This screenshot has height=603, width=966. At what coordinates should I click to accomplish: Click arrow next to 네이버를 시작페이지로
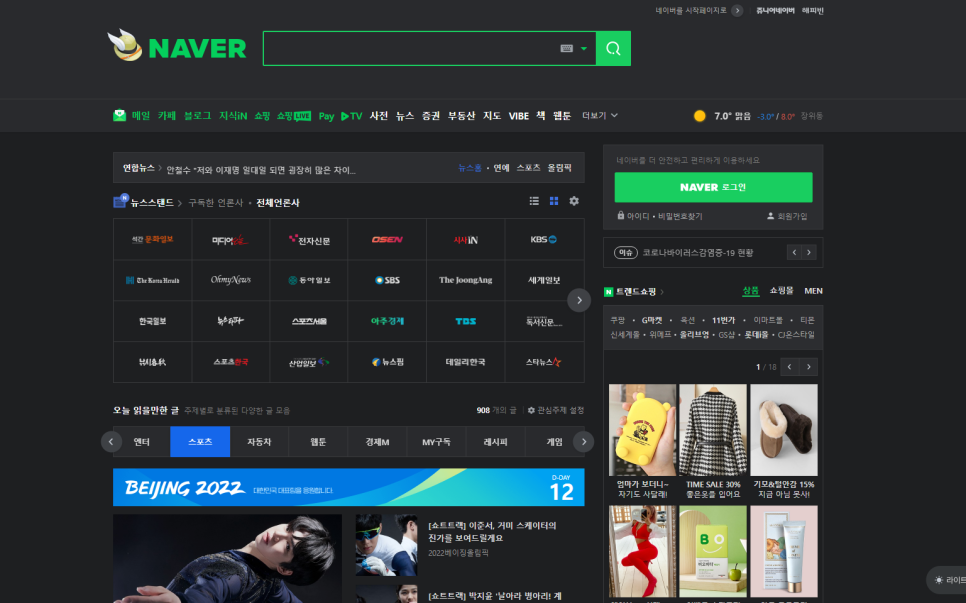click(x=737, y=10)
